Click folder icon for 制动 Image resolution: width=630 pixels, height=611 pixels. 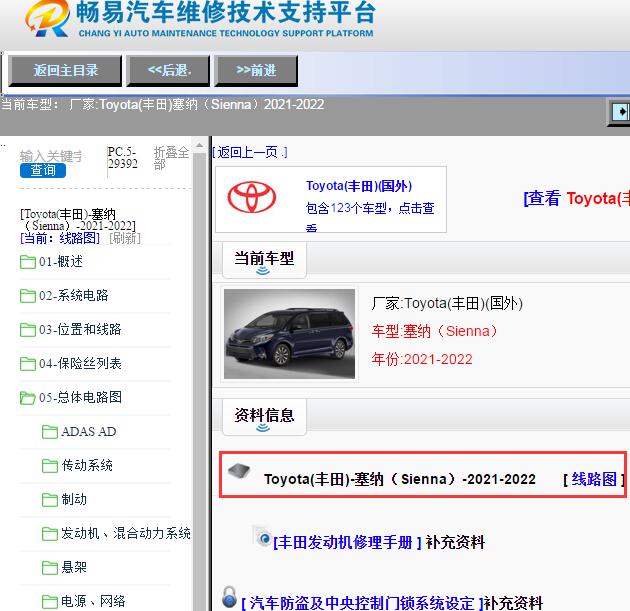click(x=50, y=500)
